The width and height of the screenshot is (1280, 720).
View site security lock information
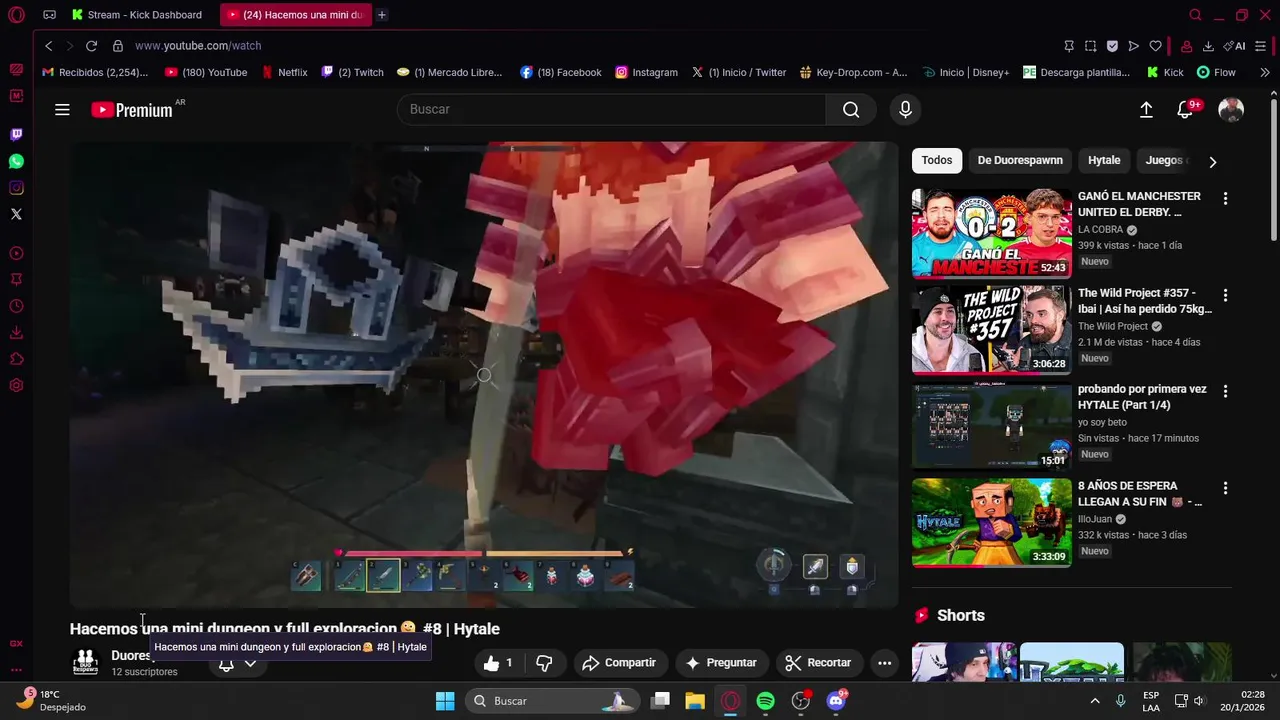[118, 46]
